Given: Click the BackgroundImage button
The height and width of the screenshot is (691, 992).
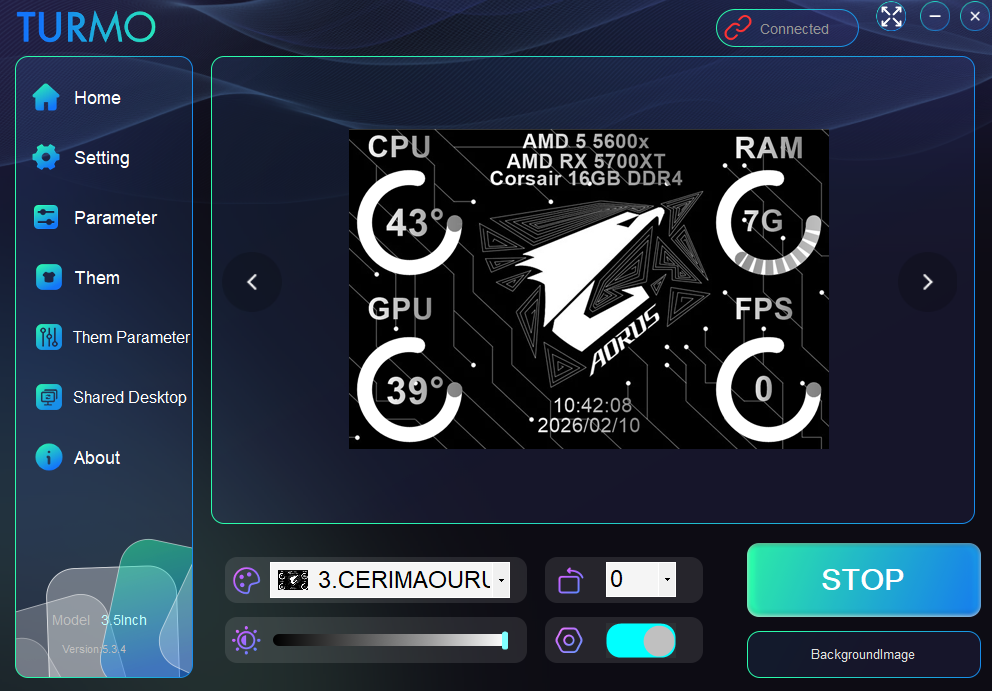Looking at the screenshot, I should (x=863, y=655).
